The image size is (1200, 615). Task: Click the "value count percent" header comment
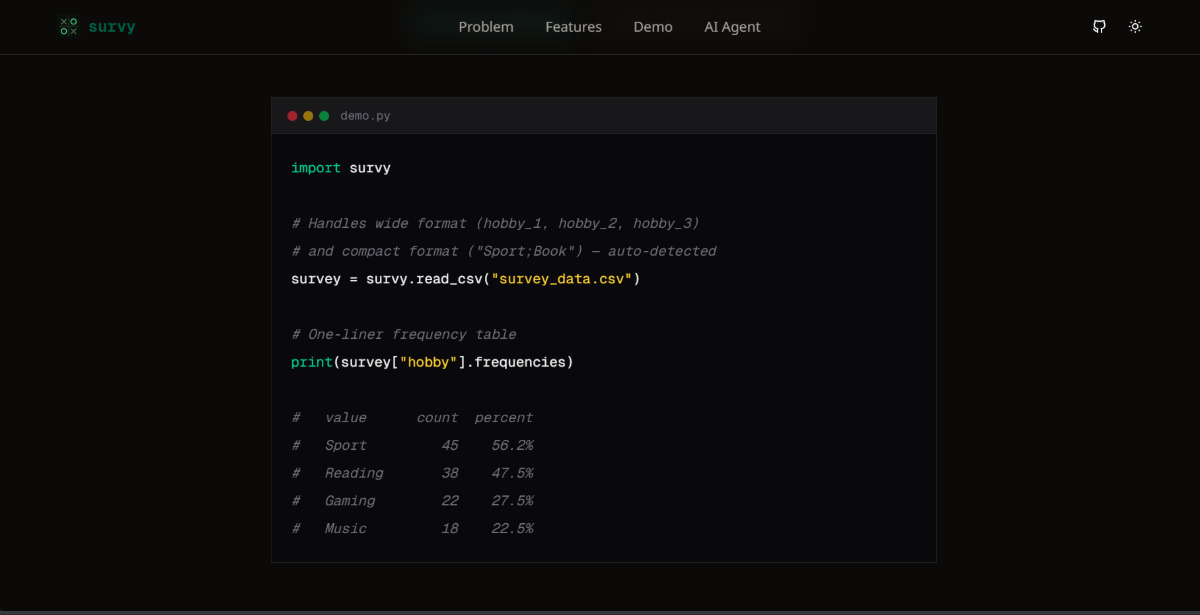pyautogui.click(x=412, y=417)
